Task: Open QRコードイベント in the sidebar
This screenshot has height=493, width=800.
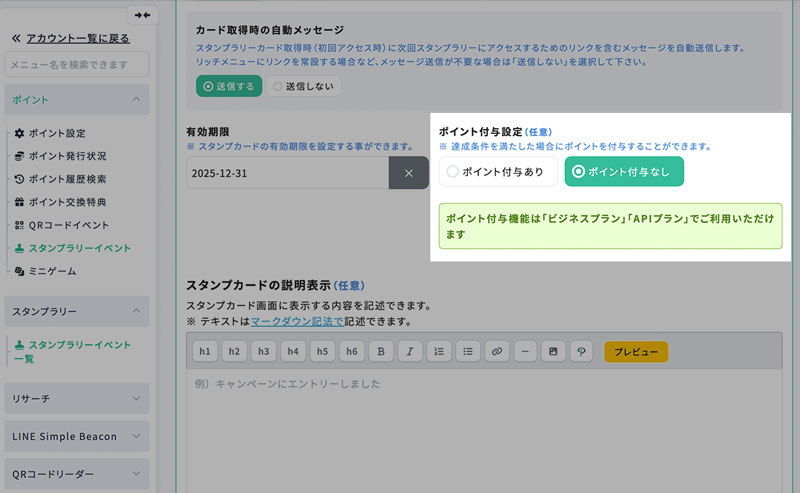Action: [69, 225]
